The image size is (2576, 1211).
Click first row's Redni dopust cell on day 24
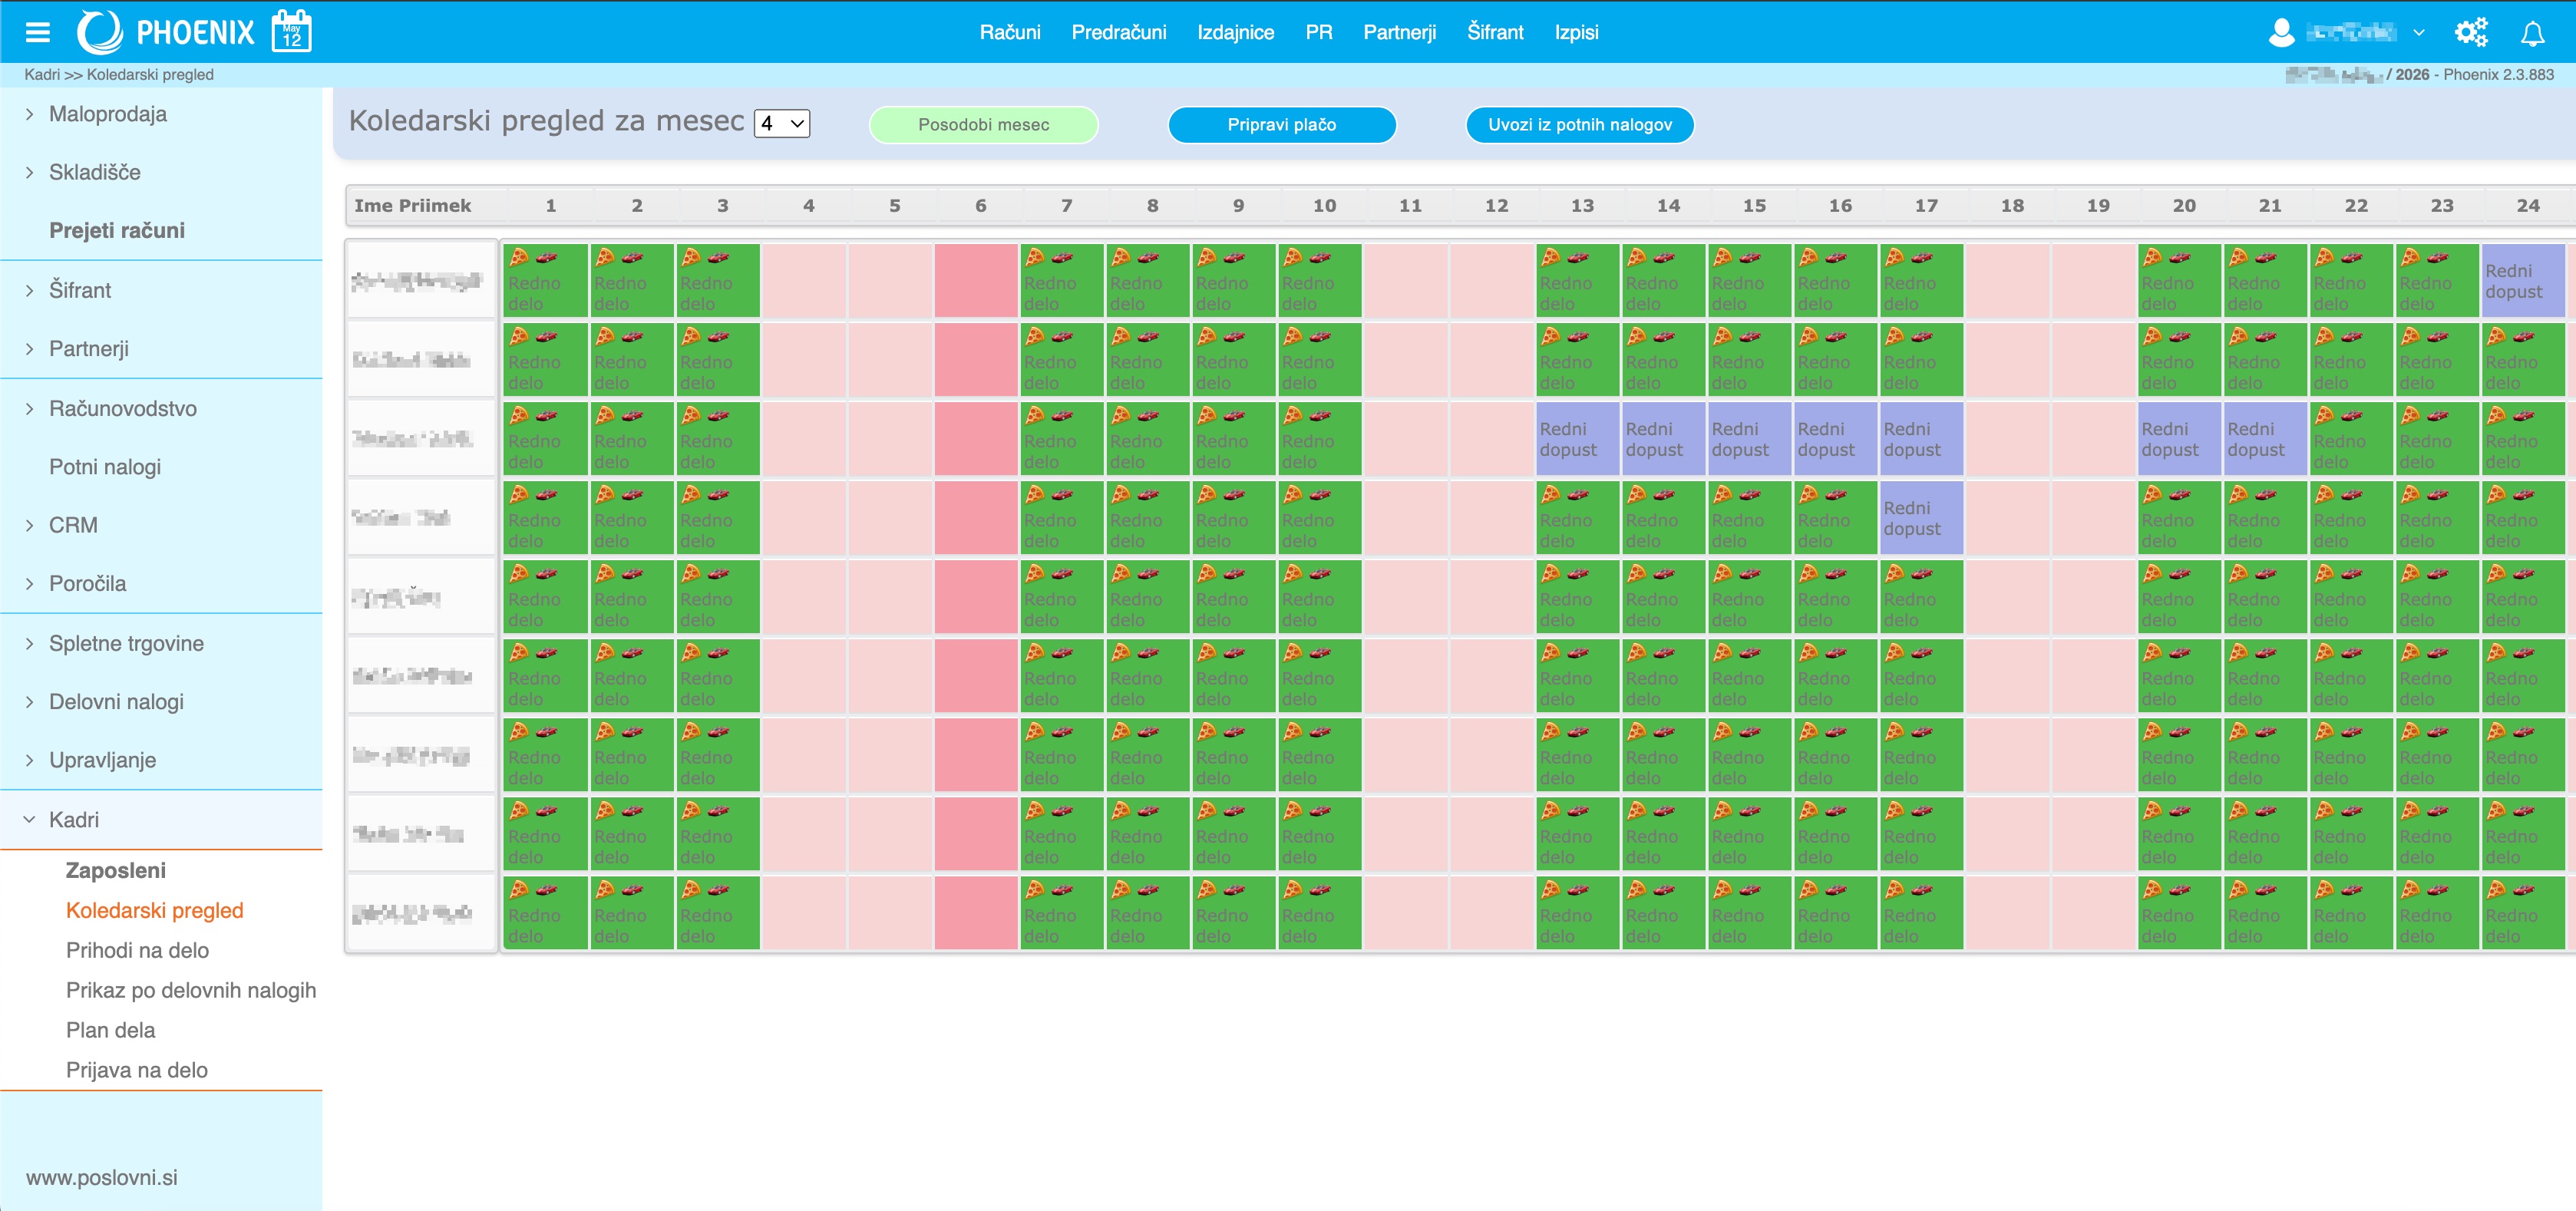tap(2523, 281)
